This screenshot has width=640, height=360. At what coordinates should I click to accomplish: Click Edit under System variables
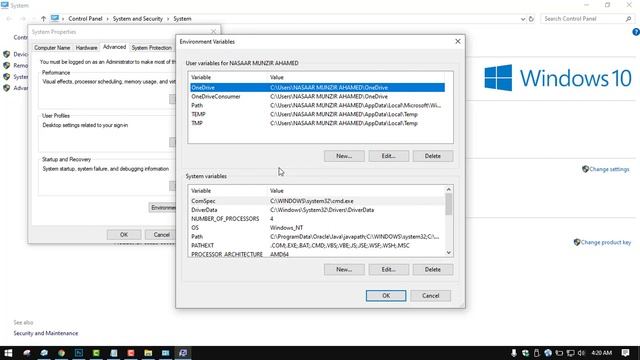[389, 269]
